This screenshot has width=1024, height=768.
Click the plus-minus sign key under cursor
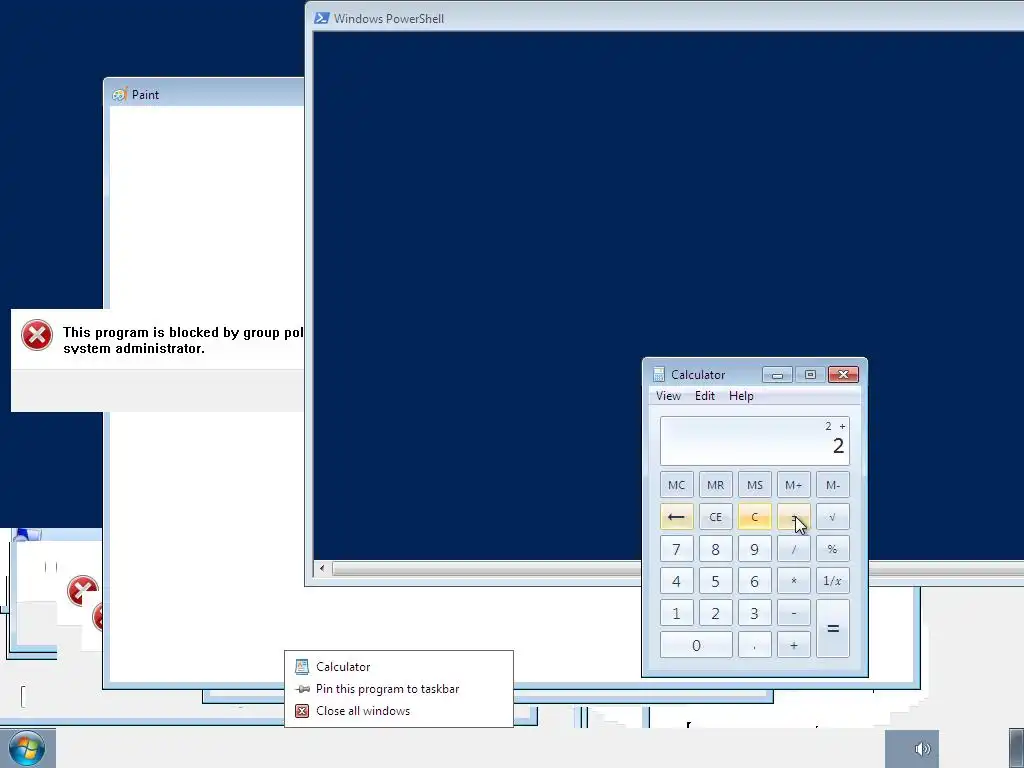pyautogui.click(x=793, y=517)
